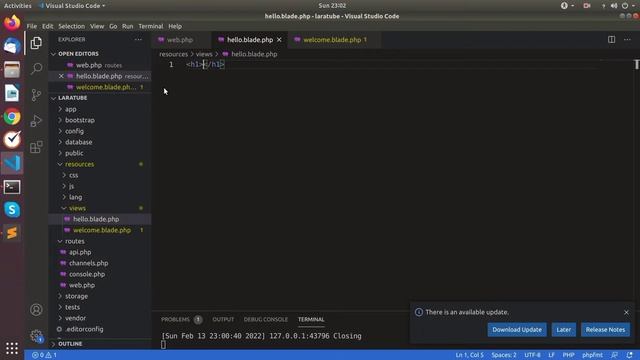Expand the Outline section
This screenshot has width=640, height=360.
[70, 344]
